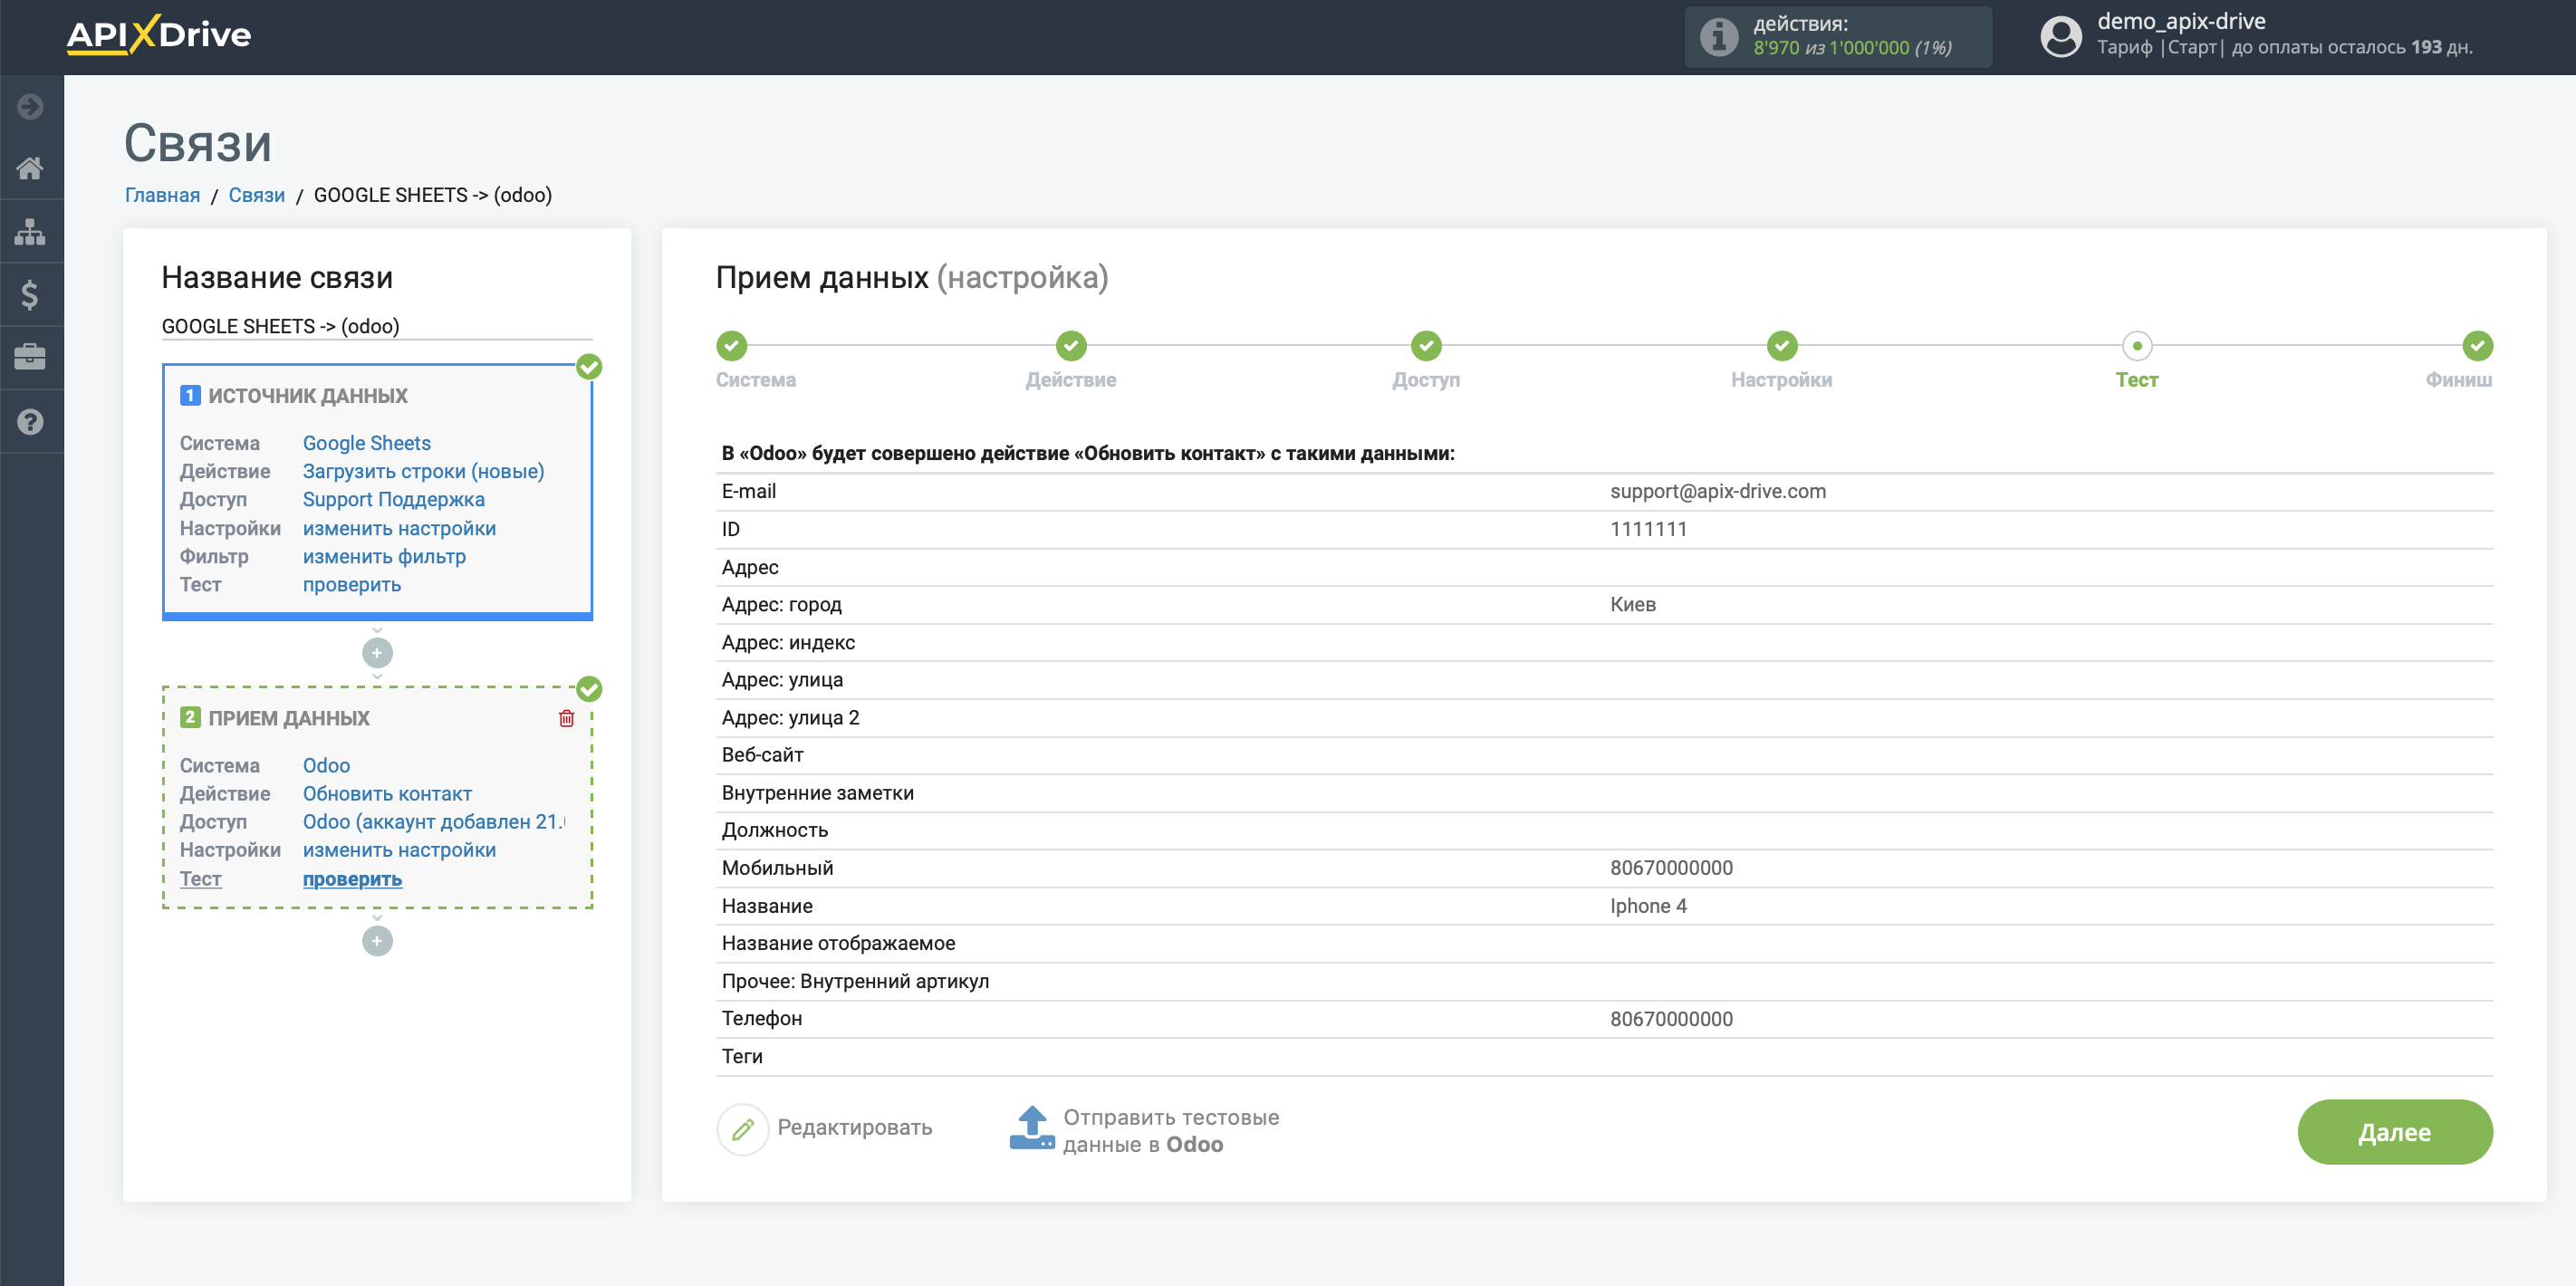
Task: Click the actions info icon
Action: 1719,37
